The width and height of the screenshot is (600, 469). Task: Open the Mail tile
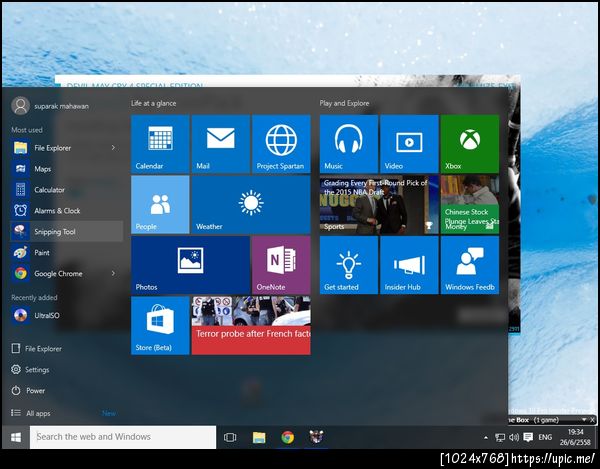220,144
